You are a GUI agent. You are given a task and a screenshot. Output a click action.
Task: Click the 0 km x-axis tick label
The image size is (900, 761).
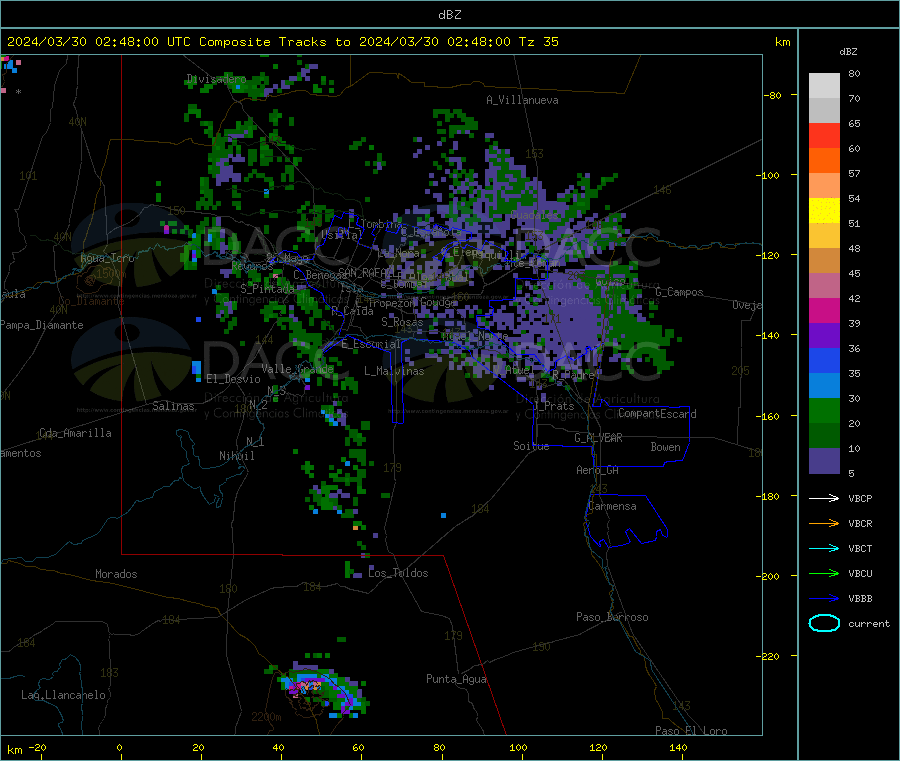pyautogui.click(x=119, y=747)
